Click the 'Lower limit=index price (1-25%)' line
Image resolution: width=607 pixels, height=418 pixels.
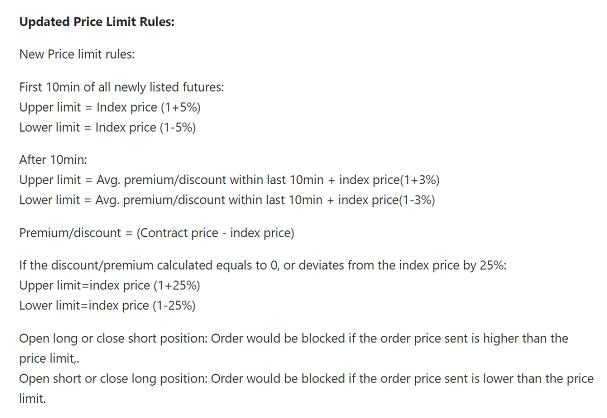point(107,305)
